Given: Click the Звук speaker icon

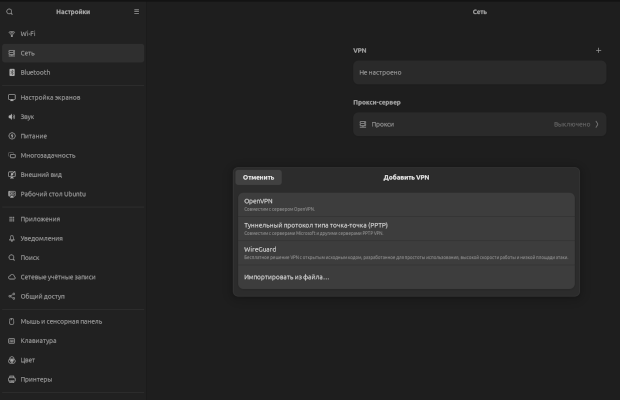Looking at the screenshot, I should [x=12, y=117].
